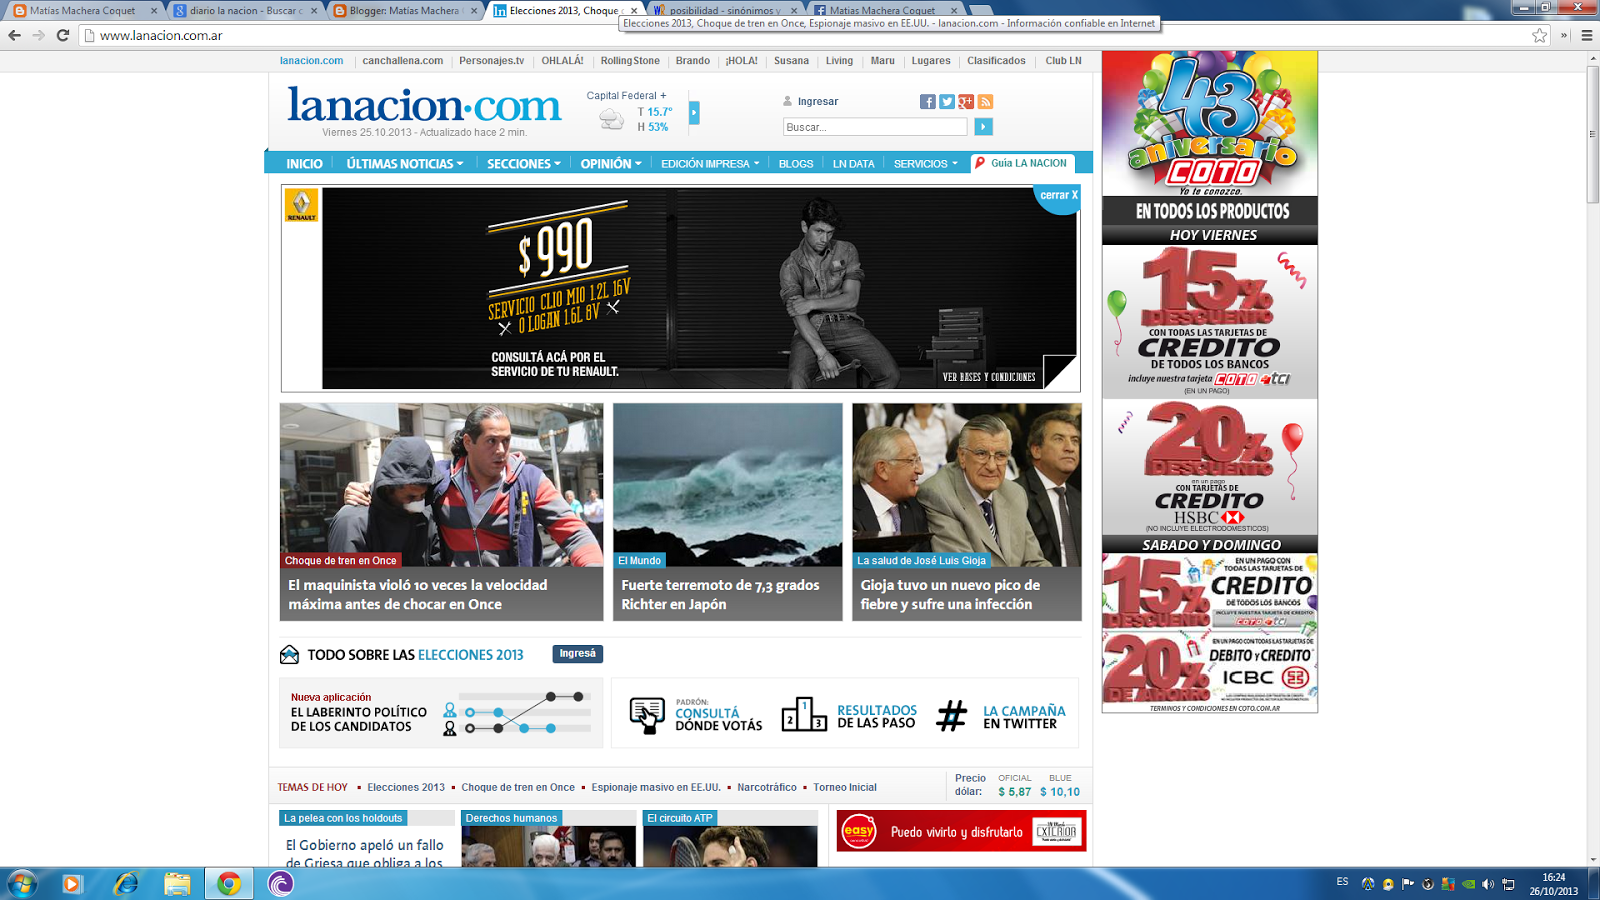Screen dimensions: 1600x900
Task: Click the podium icon for Resultados PASO
Action: point(804,714)
